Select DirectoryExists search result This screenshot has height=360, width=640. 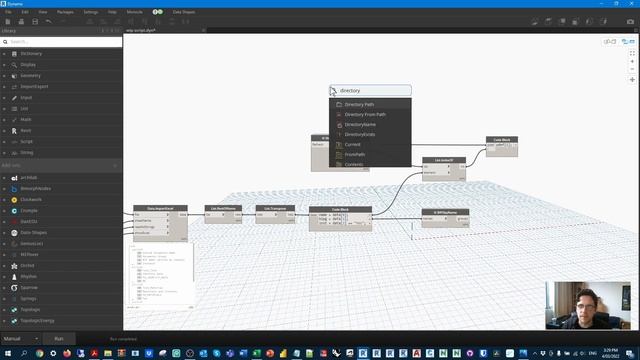(x=370, y=134)
